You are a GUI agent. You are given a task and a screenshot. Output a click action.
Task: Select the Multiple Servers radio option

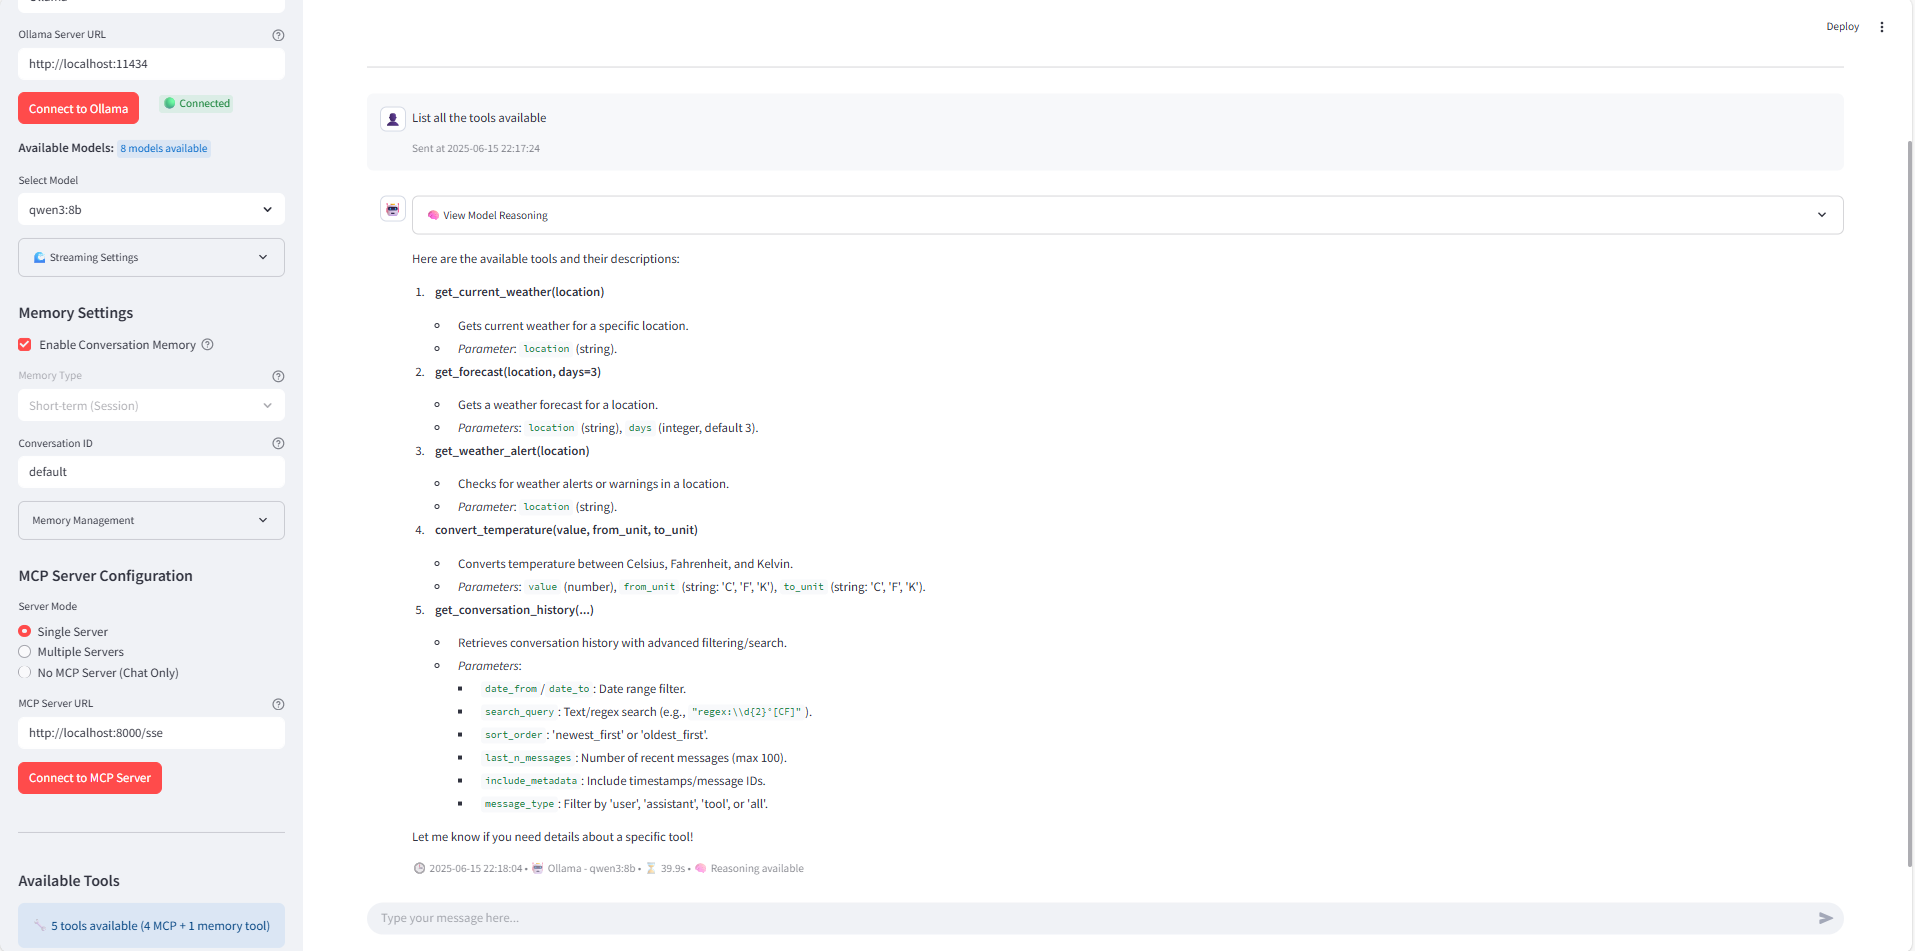(x=25, y=652)
